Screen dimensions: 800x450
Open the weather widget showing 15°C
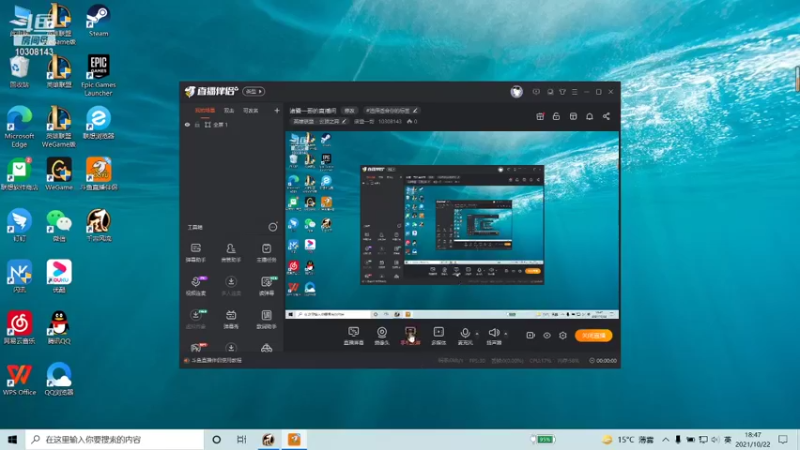pyautogui.click(x=628, y=439)
